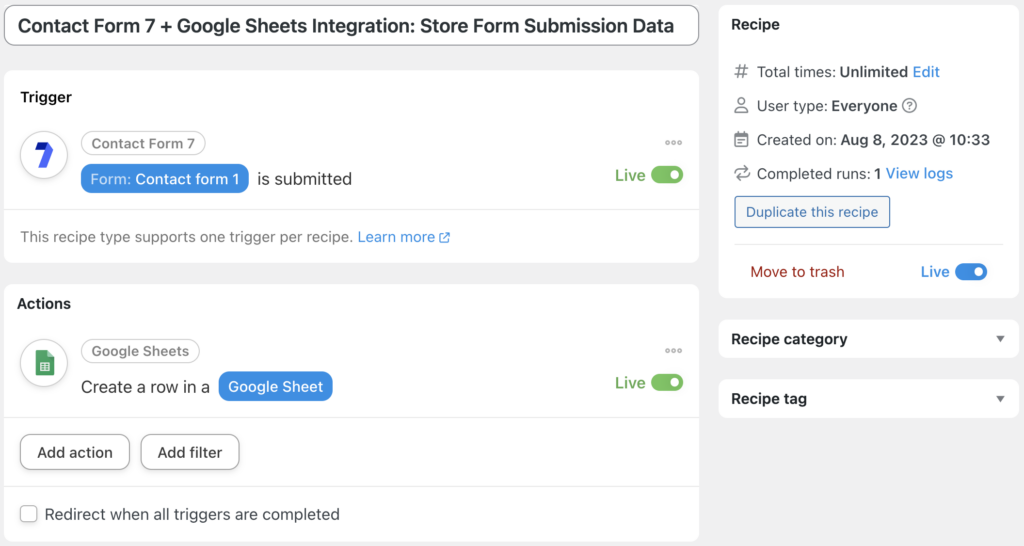Disable the Google Sheets action Live toggle
Screen dimensions: 1024x546
667,383
